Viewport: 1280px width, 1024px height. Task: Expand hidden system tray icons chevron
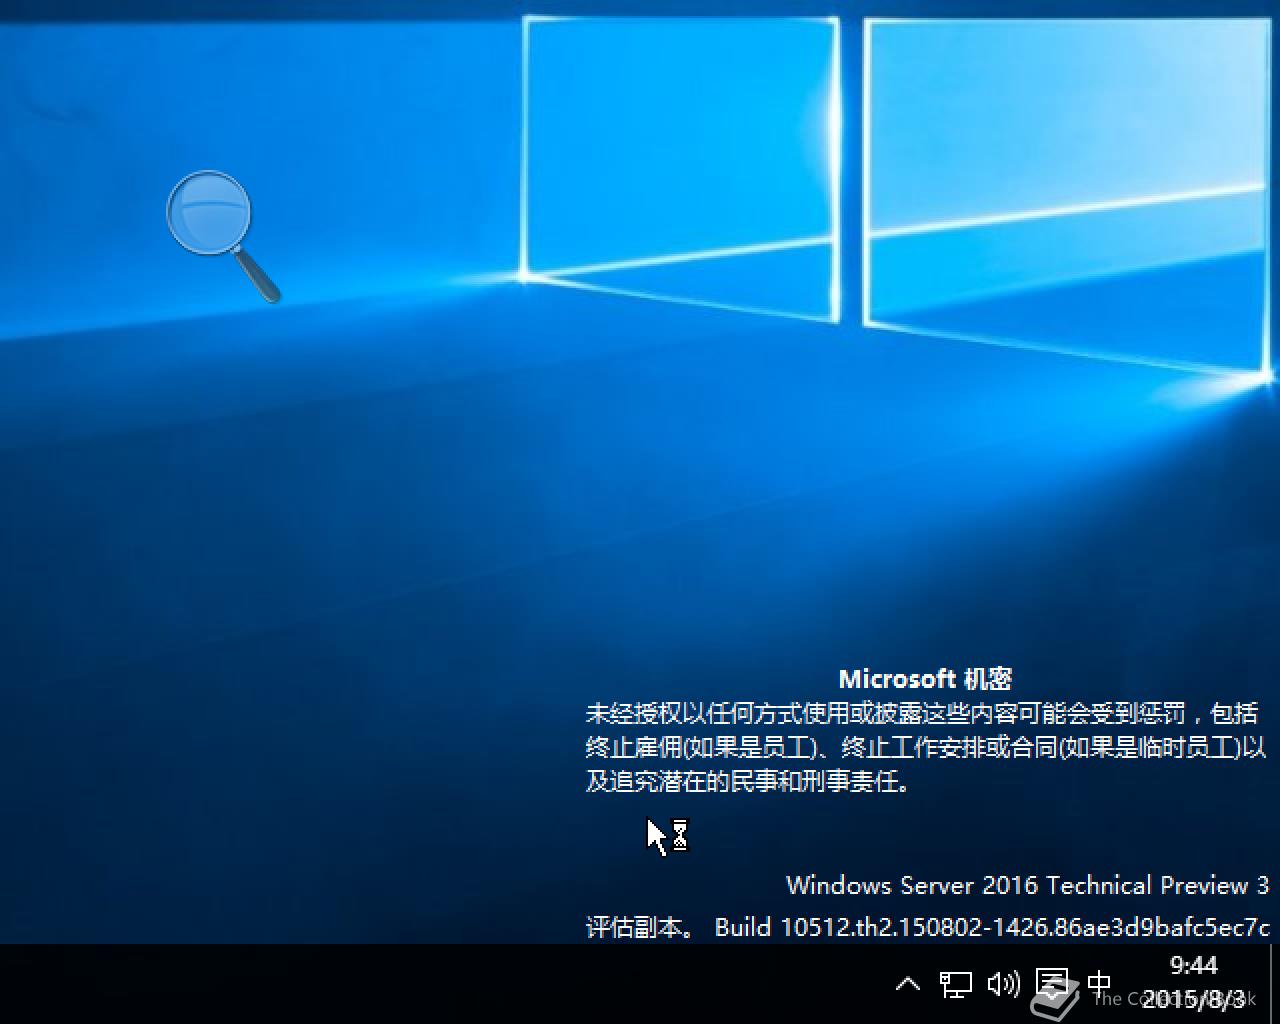[908, 984]
